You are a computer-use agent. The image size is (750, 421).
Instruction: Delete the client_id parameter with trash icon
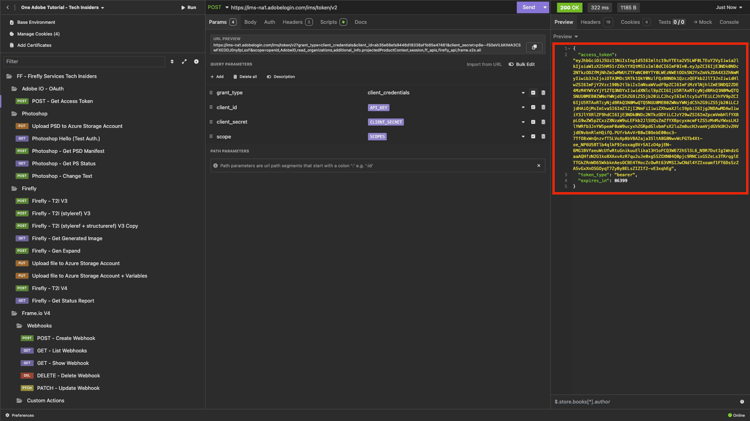click(x=543, y=108)
